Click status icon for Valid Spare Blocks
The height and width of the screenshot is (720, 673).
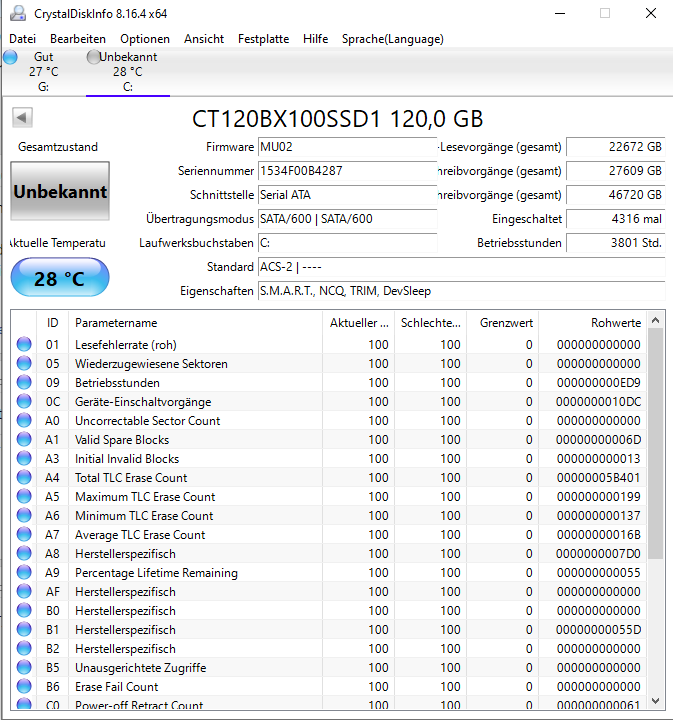pyautogui.click(x=24, y=439)
